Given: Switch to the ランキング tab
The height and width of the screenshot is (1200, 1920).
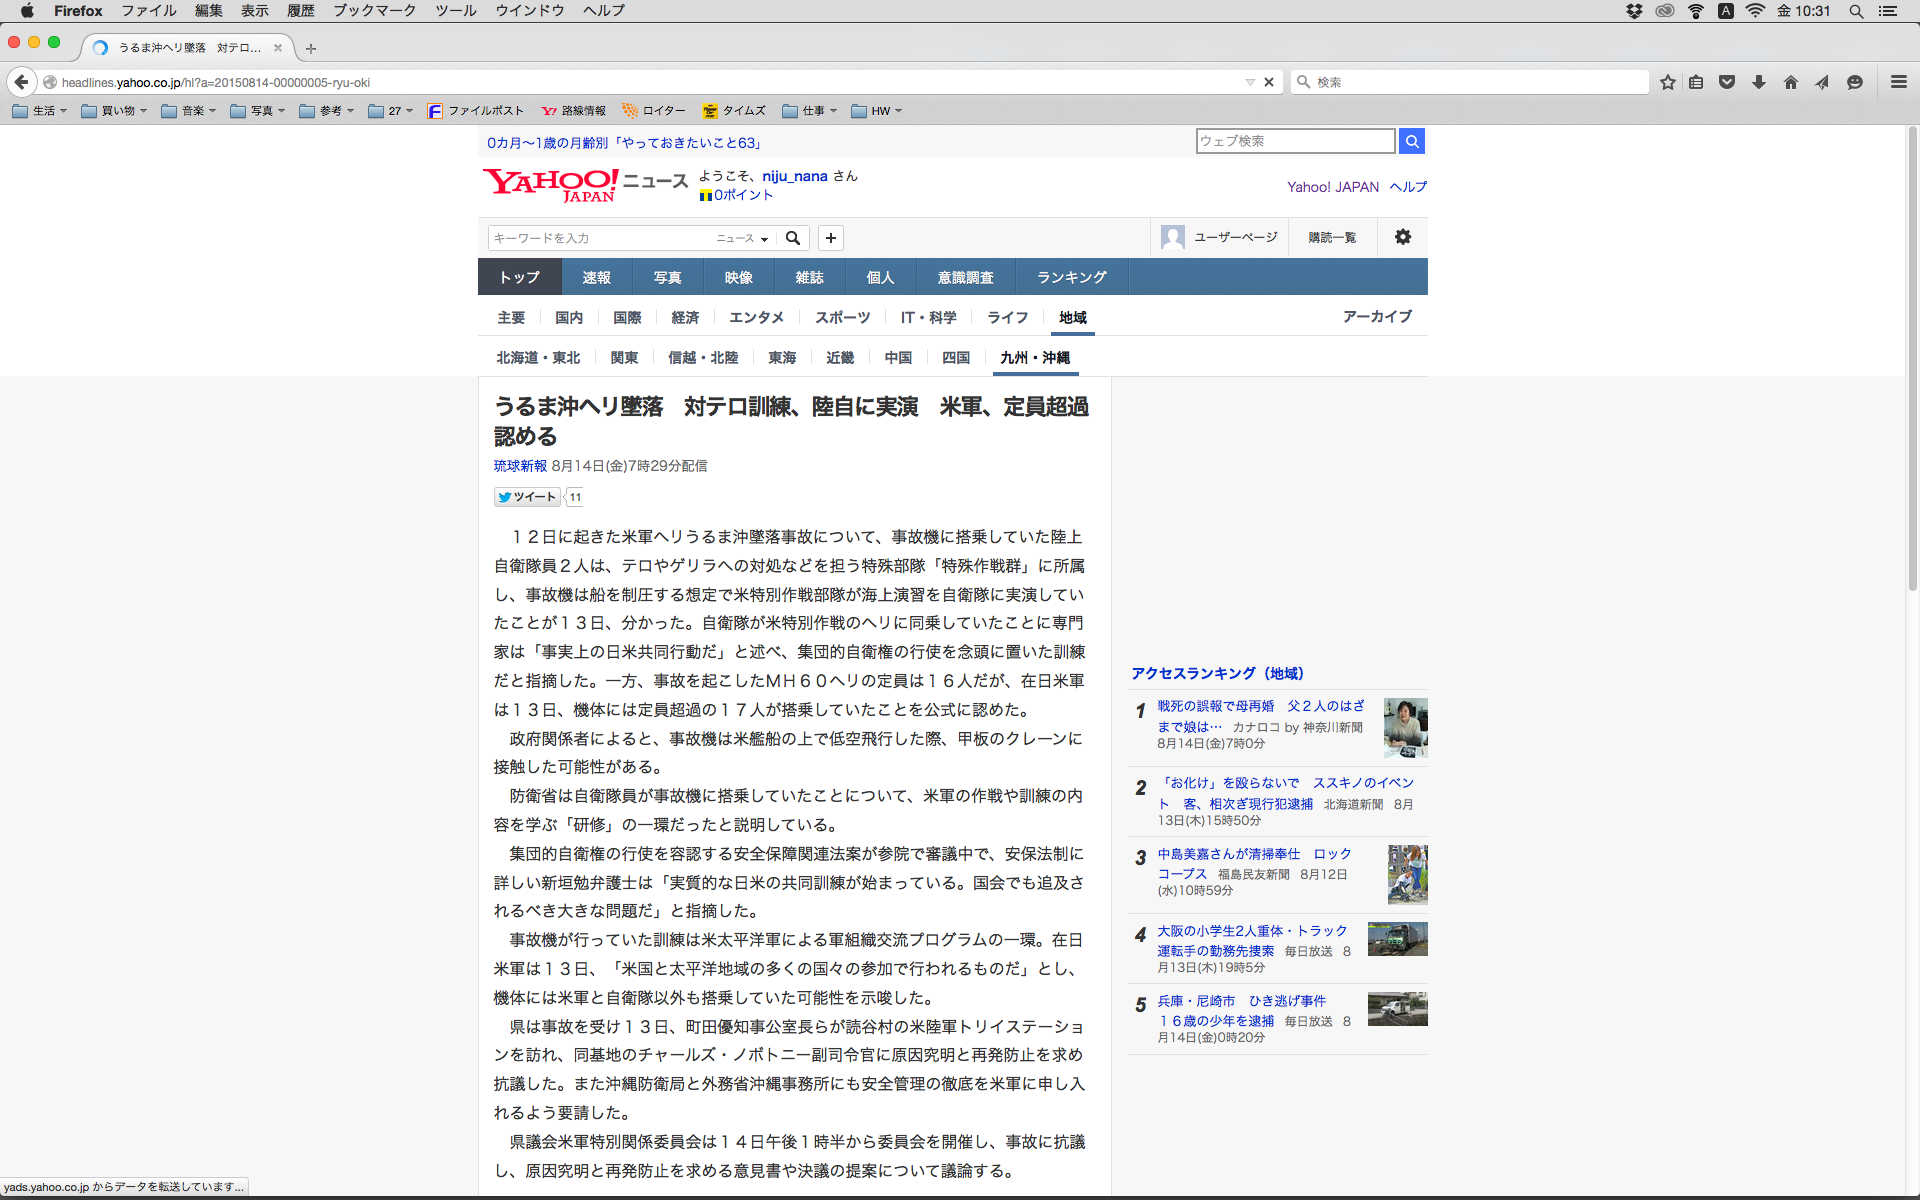Looking at the screenshot, I should (x=1071, y=277).
